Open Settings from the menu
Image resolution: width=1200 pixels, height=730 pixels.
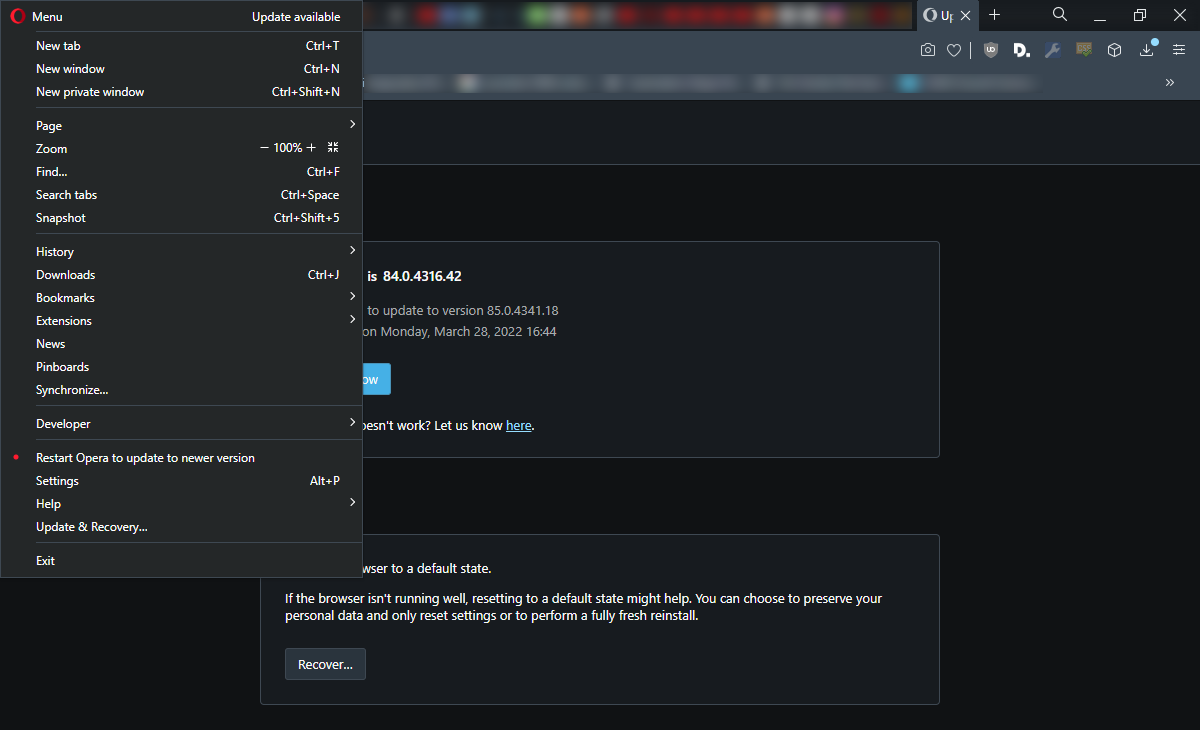(x=181, y=481)
